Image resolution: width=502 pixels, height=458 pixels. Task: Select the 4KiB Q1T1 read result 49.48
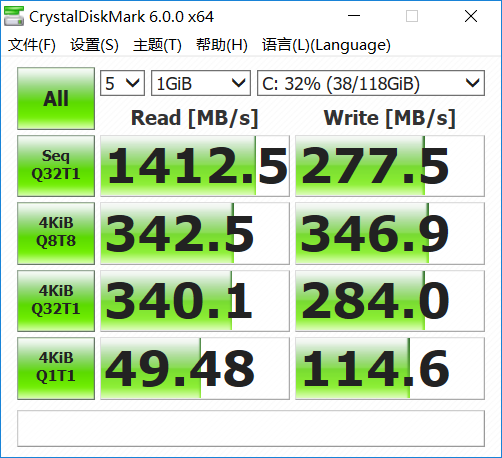click(195, 368)
